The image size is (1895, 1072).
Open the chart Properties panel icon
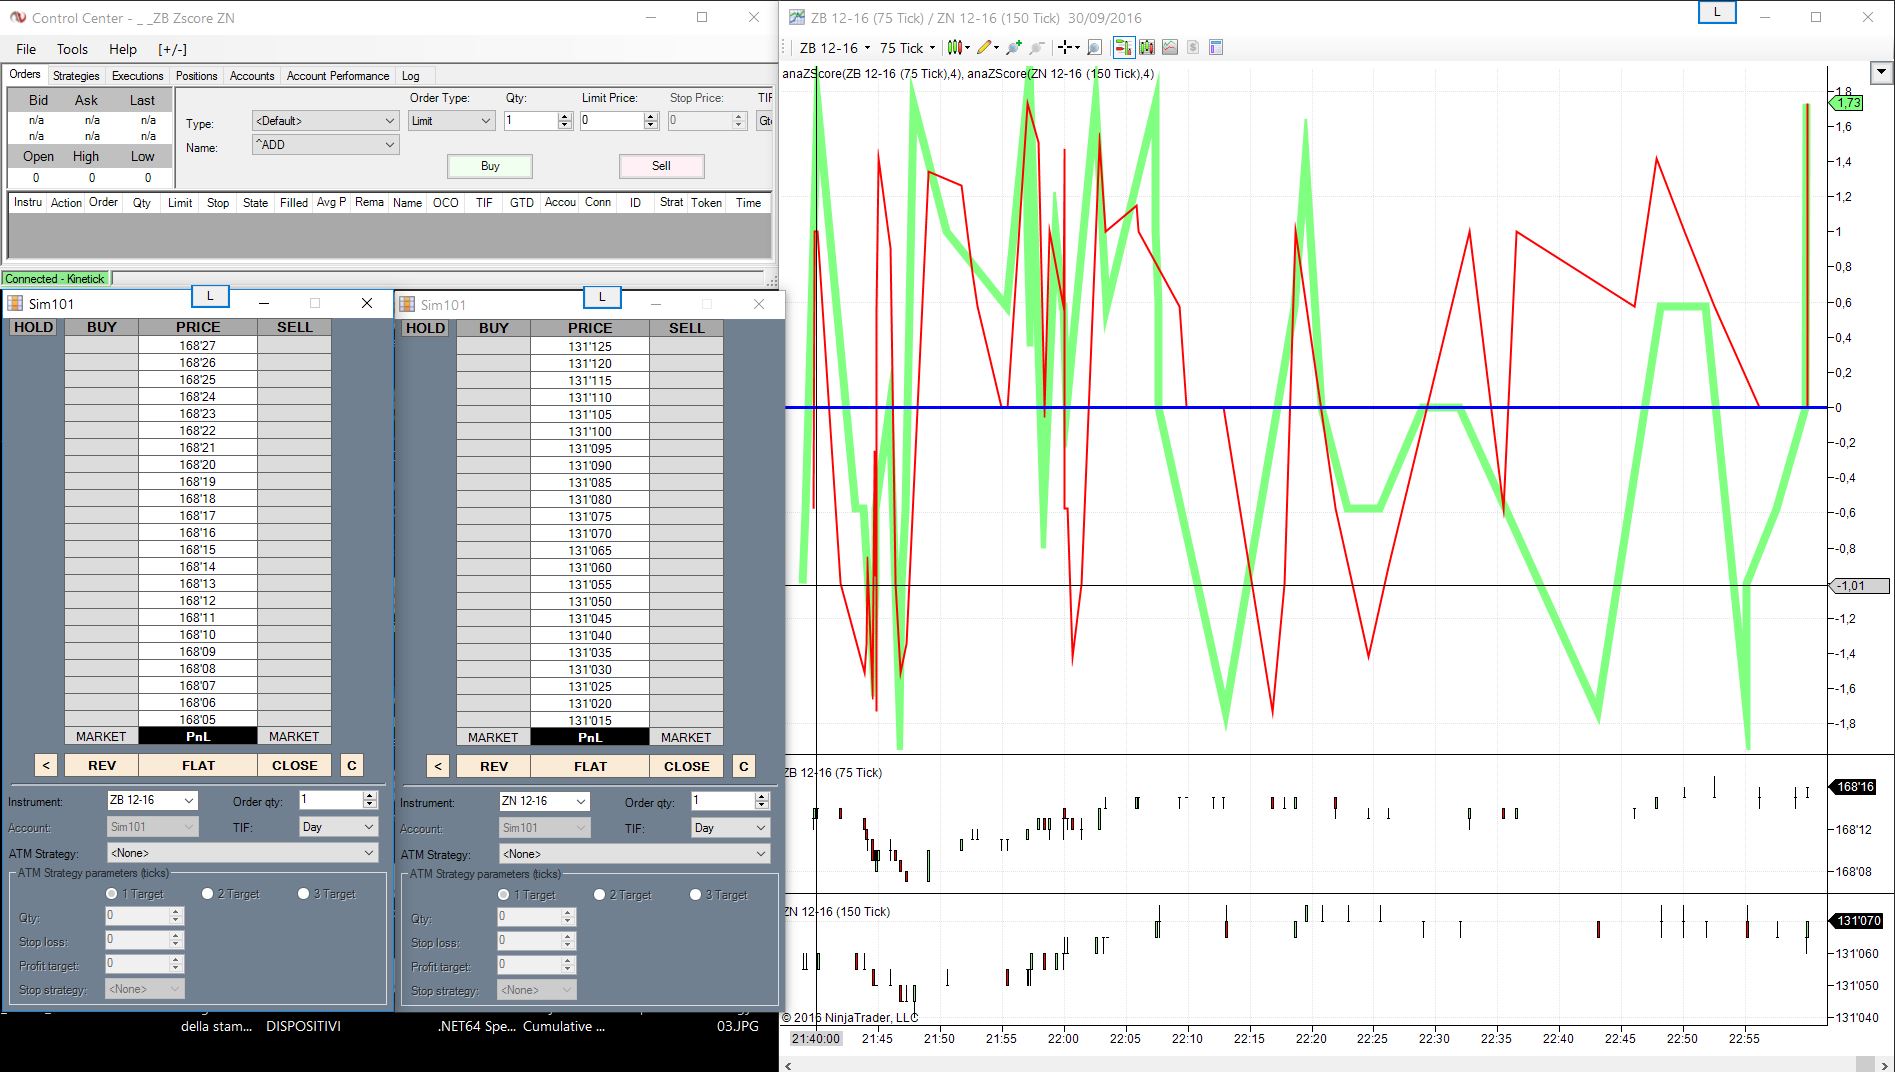pos(1216,47)
